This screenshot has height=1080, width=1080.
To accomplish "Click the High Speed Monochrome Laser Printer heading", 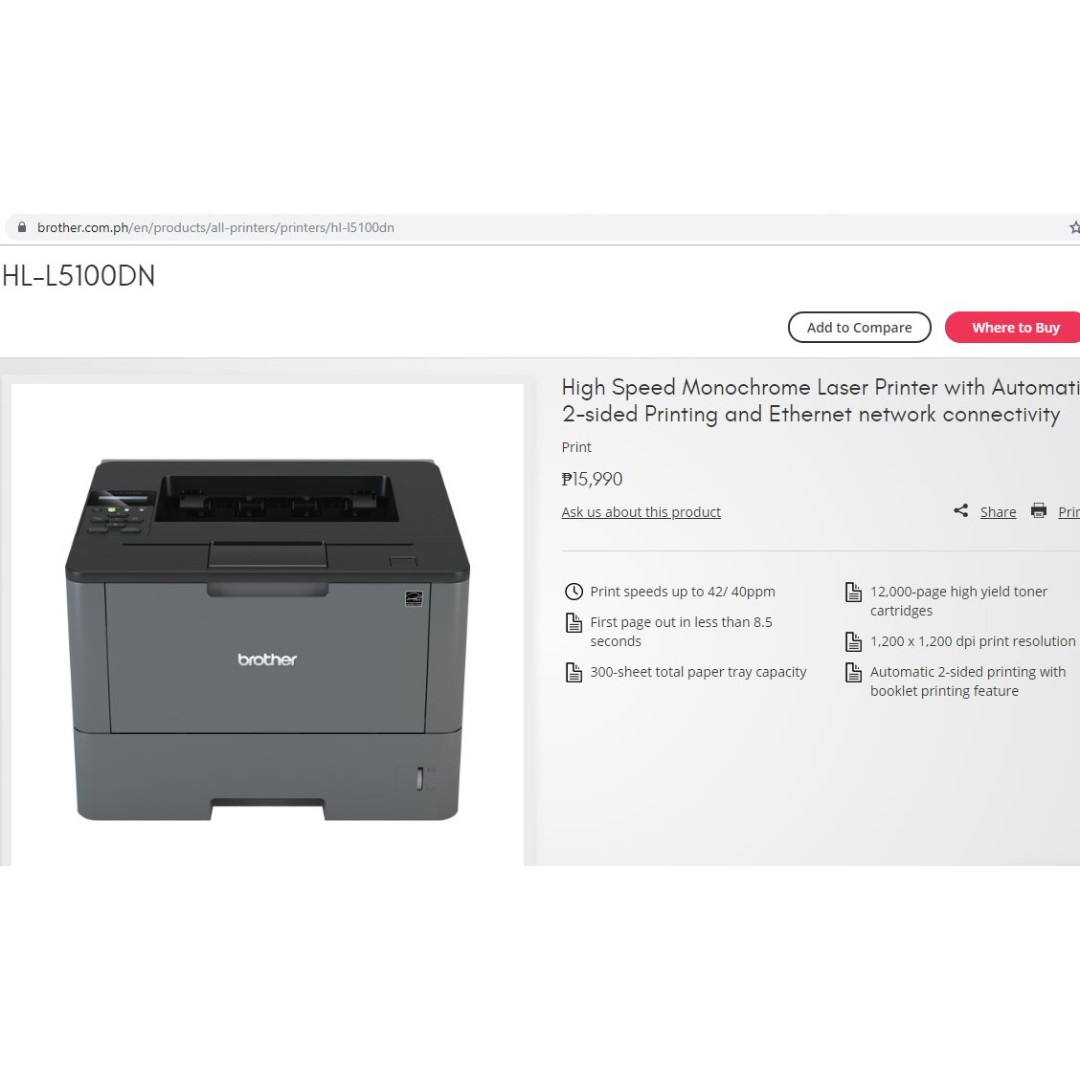I will click(x=820, y=400).
